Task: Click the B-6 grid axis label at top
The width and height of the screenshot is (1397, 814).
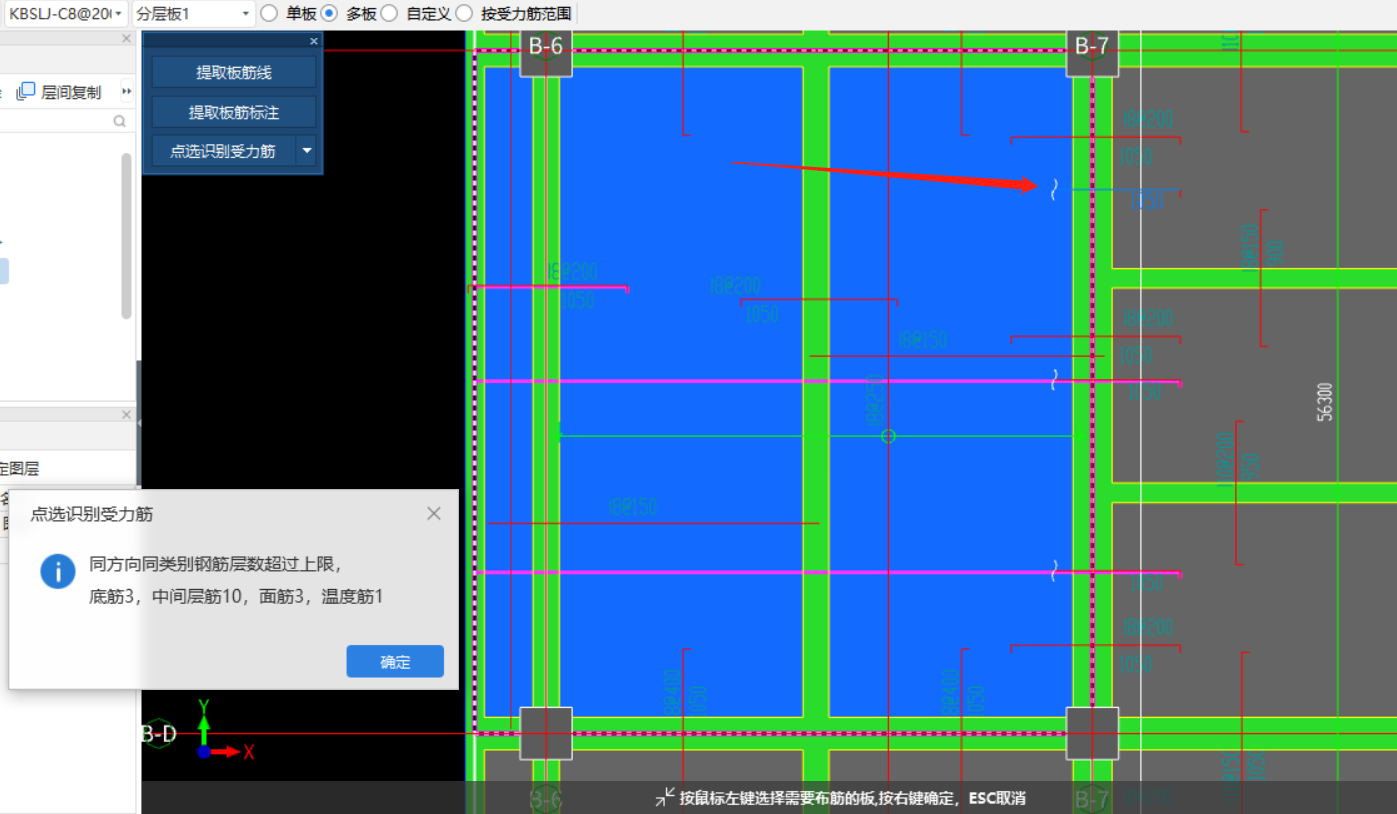Action: [546, 46]
